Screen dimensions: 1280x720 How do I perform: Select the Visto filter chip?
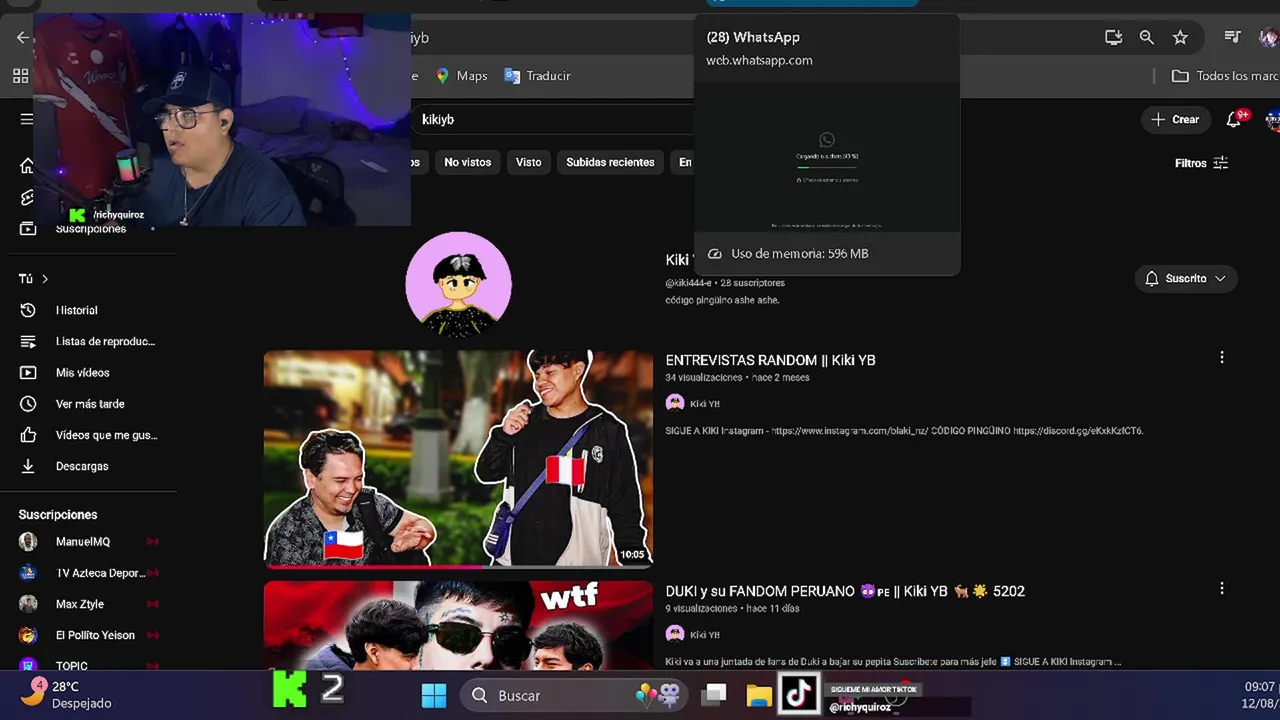529,162
